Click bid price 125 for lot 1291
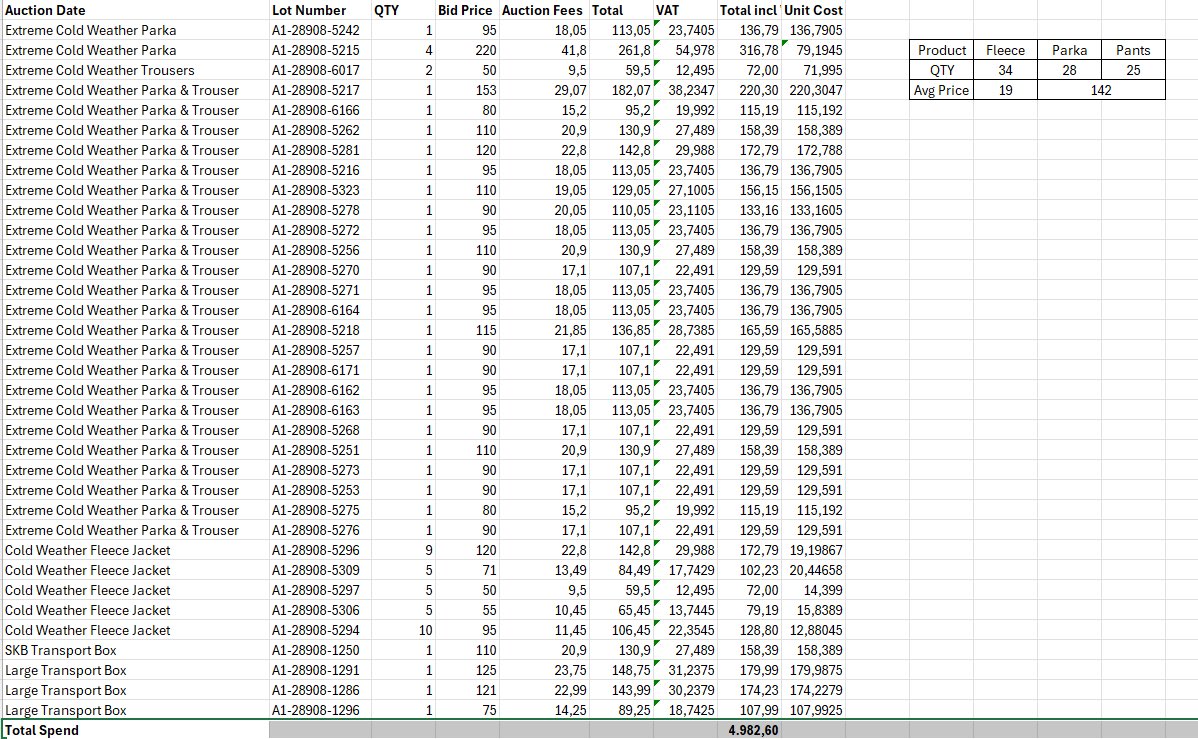Screen dimensions: 1198x739 [467, 670]
